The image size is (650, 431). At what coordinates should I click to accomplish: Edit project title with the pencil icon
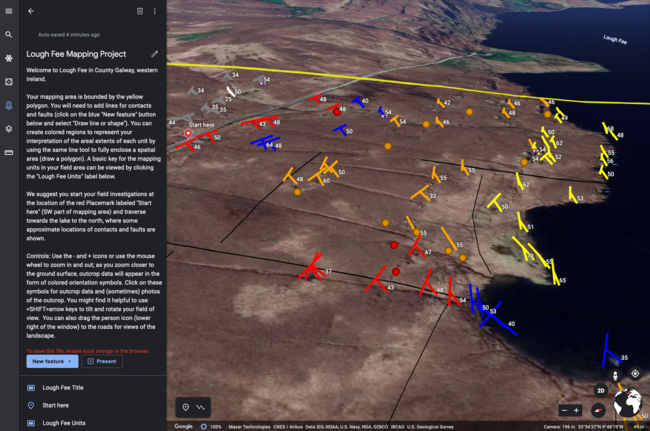[154, 53]
